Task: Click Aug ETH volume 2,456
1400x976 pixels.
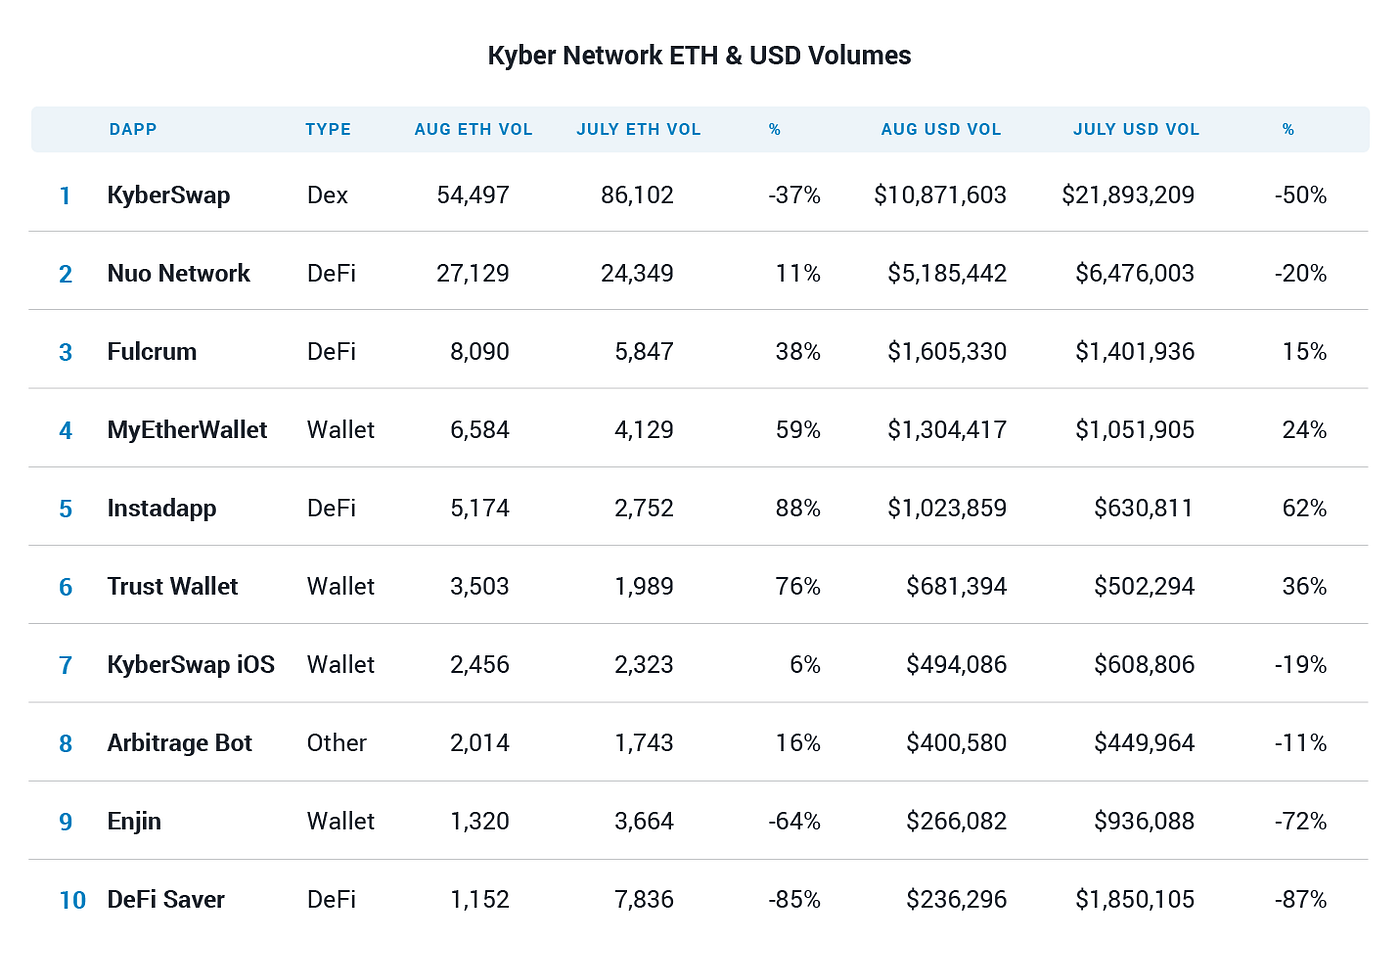Action: [480, 665]
